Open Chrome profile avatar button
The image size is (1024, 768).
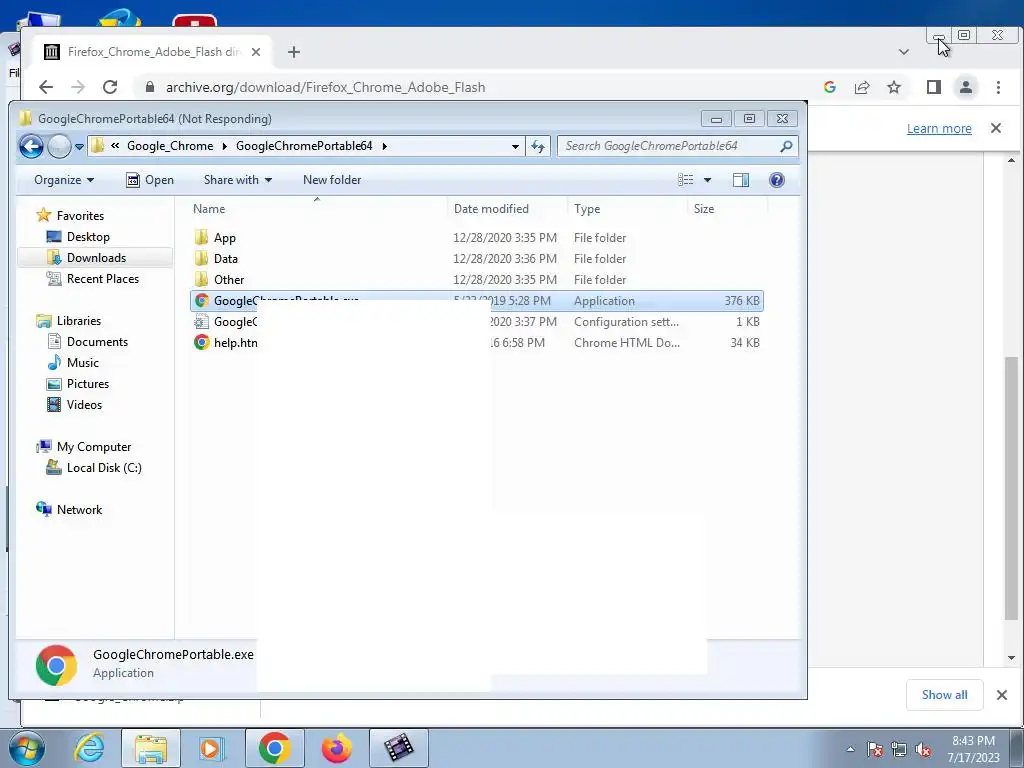[x=966, y=87]
